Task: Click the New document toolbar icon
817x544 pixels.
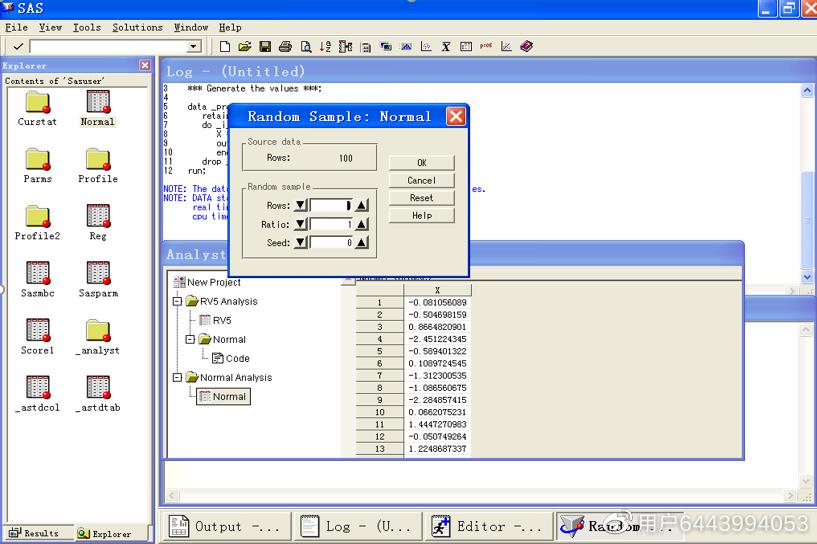Action: coord(225,46)
